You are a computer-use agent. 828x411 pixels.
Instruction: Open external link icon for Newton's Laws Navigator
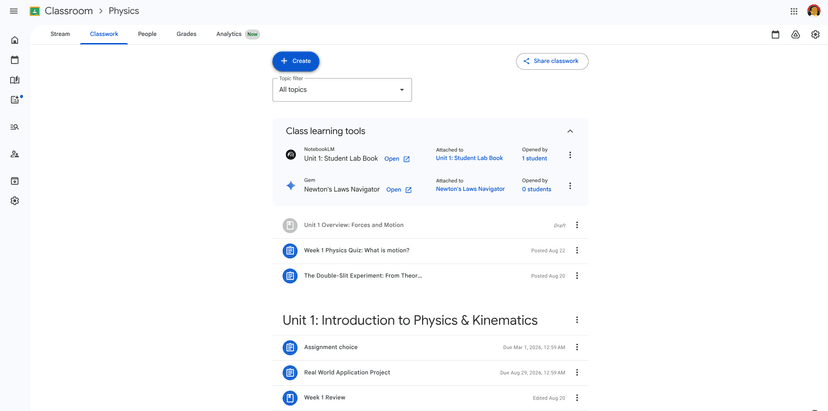[408, 190]
